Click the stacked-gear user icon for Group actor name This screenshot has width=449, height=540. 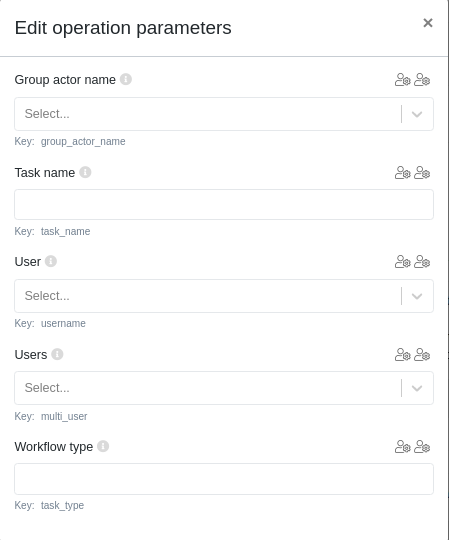click(x=422, y=80)
